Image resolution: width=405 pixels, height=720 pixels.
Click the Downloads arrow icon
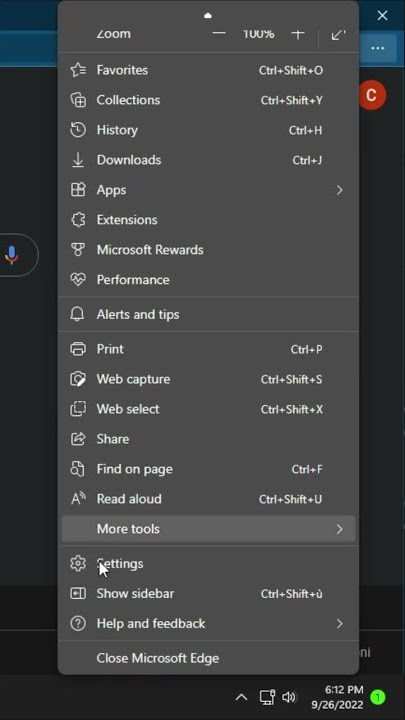click(x=78, y=160)
